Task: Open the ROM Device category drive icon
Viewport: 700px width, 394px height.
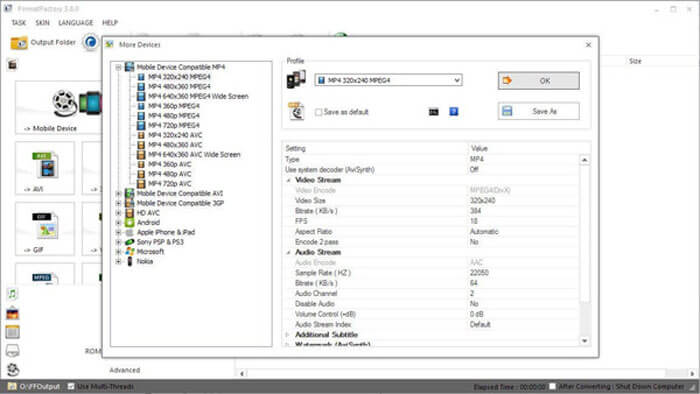Action: (x=12, y=351)
